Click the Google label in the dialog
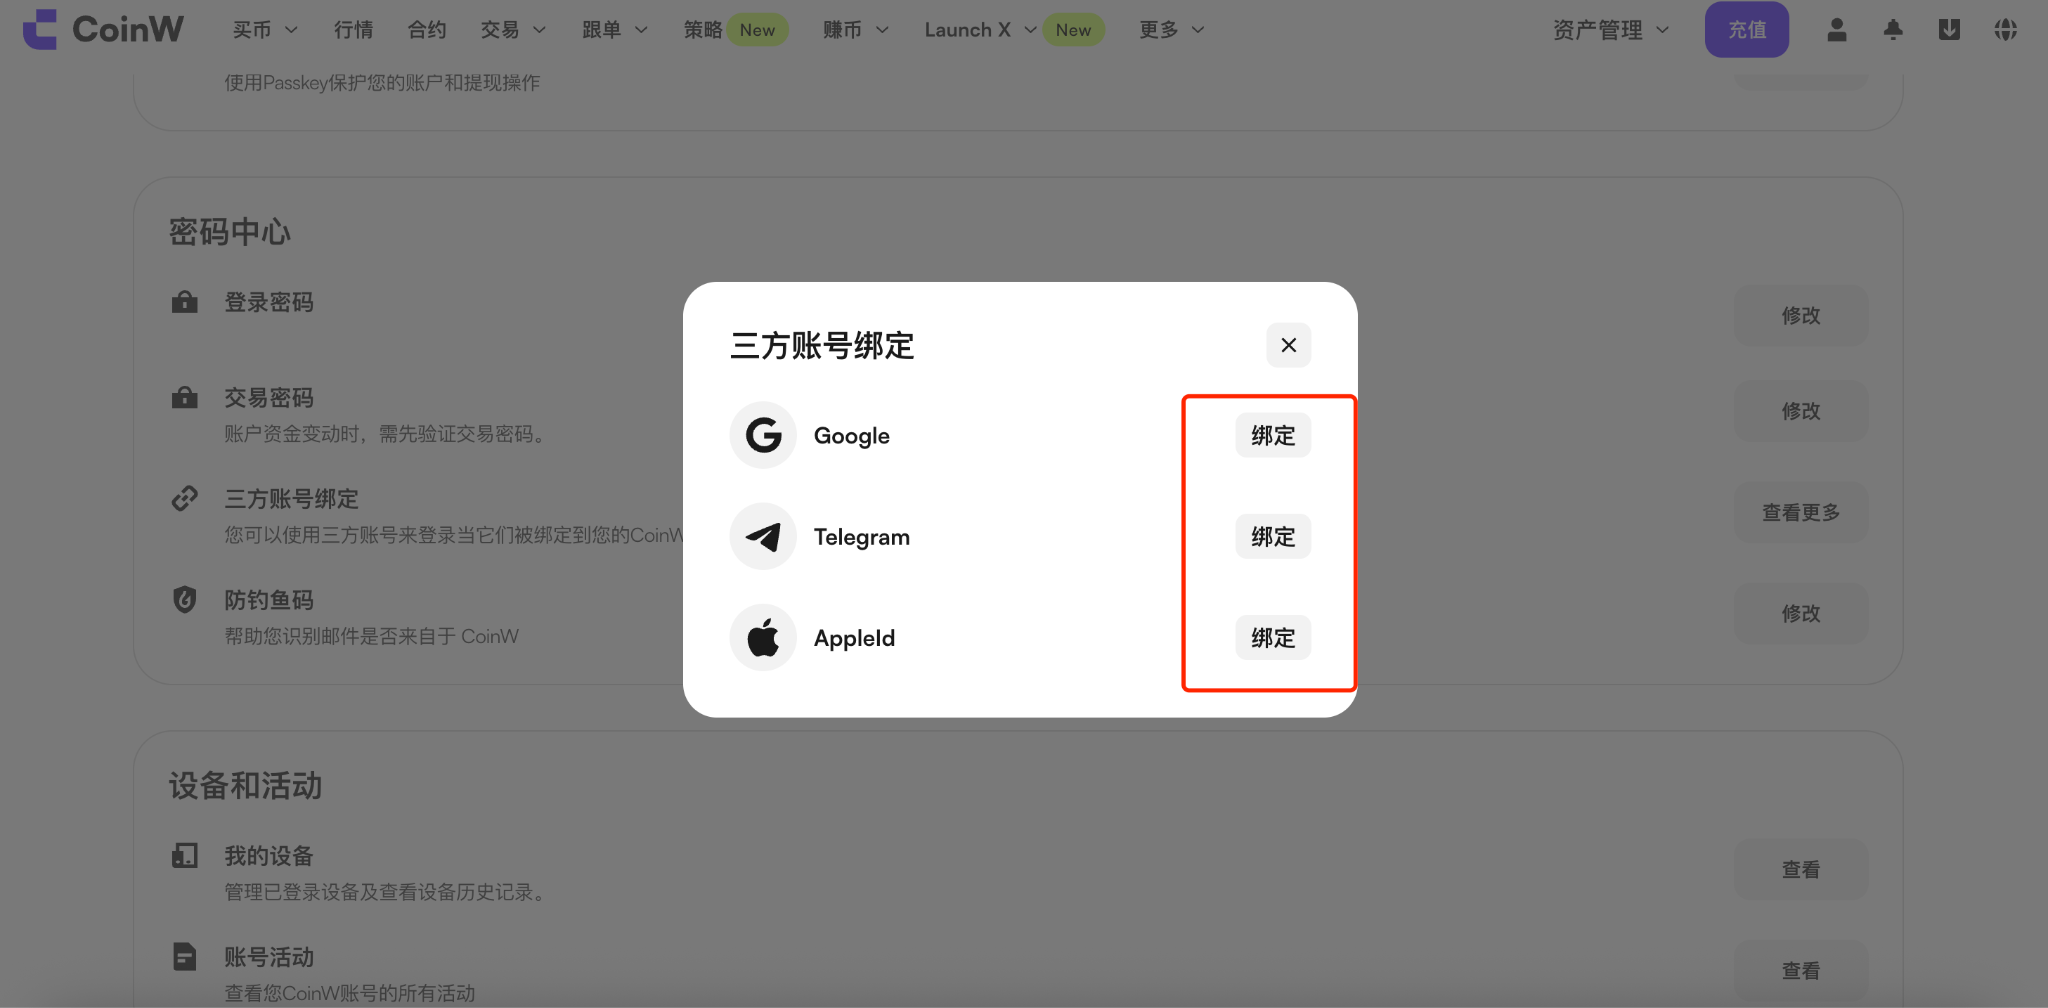 click(852, 436)
